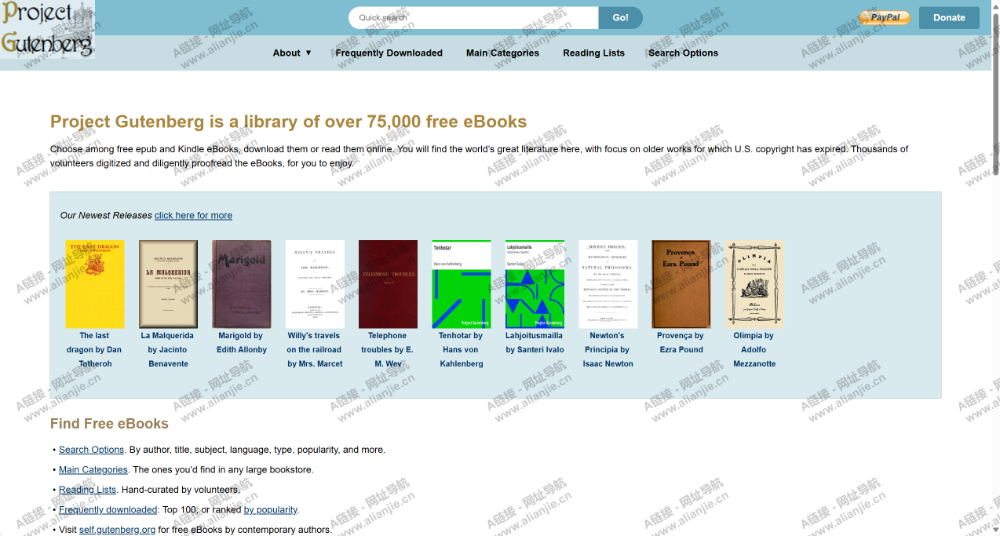The image size is (1000, 536).
Task: Click the 'Find Free eBooks' heading
Action: tap(109, 424)
